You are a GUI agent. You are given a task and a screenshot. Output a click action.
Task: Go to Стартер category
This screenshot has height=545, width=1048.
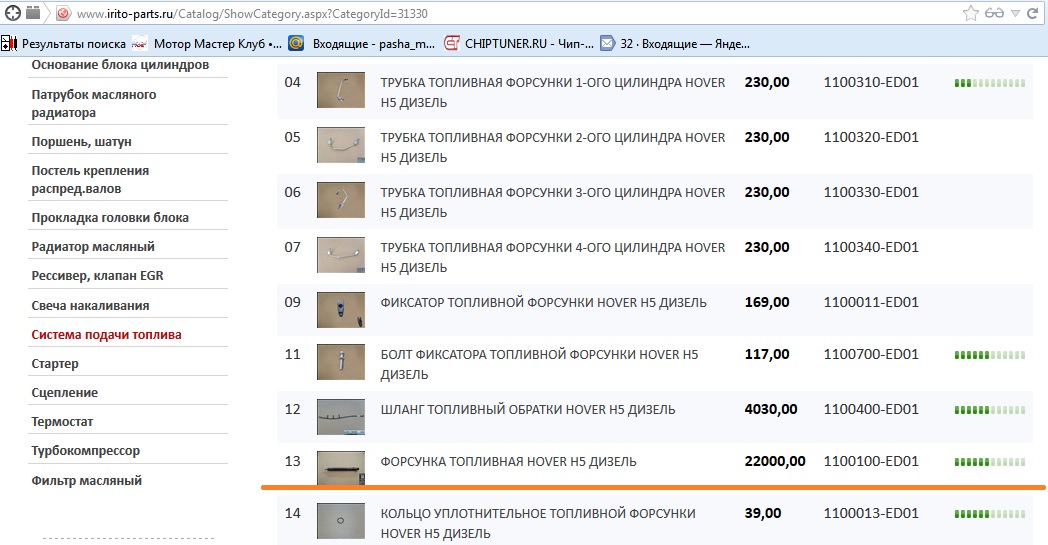point(55,364)
